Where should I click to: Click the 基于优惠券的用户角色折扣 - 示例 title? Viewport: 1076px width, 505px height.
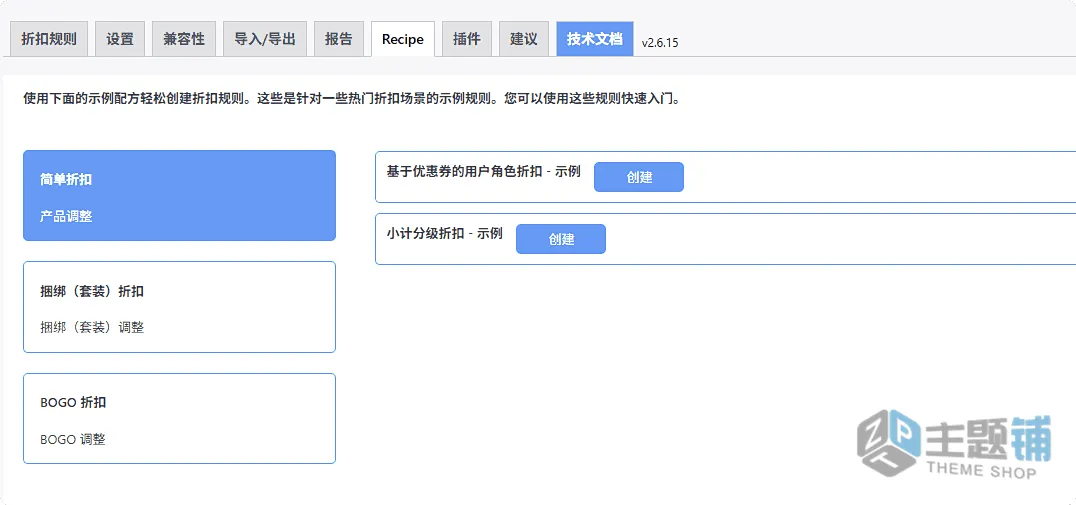[484, 172]
